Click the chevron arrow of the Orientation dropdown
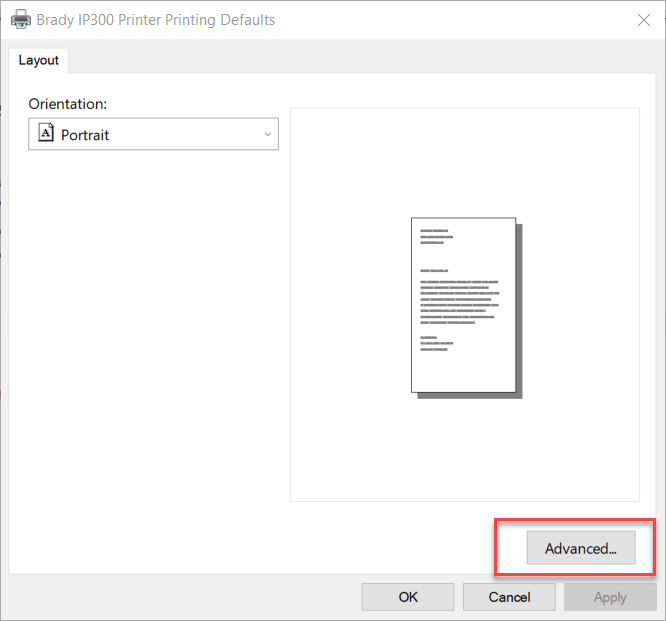Screen dimensions: 666x621 click(x=267, y=134)
